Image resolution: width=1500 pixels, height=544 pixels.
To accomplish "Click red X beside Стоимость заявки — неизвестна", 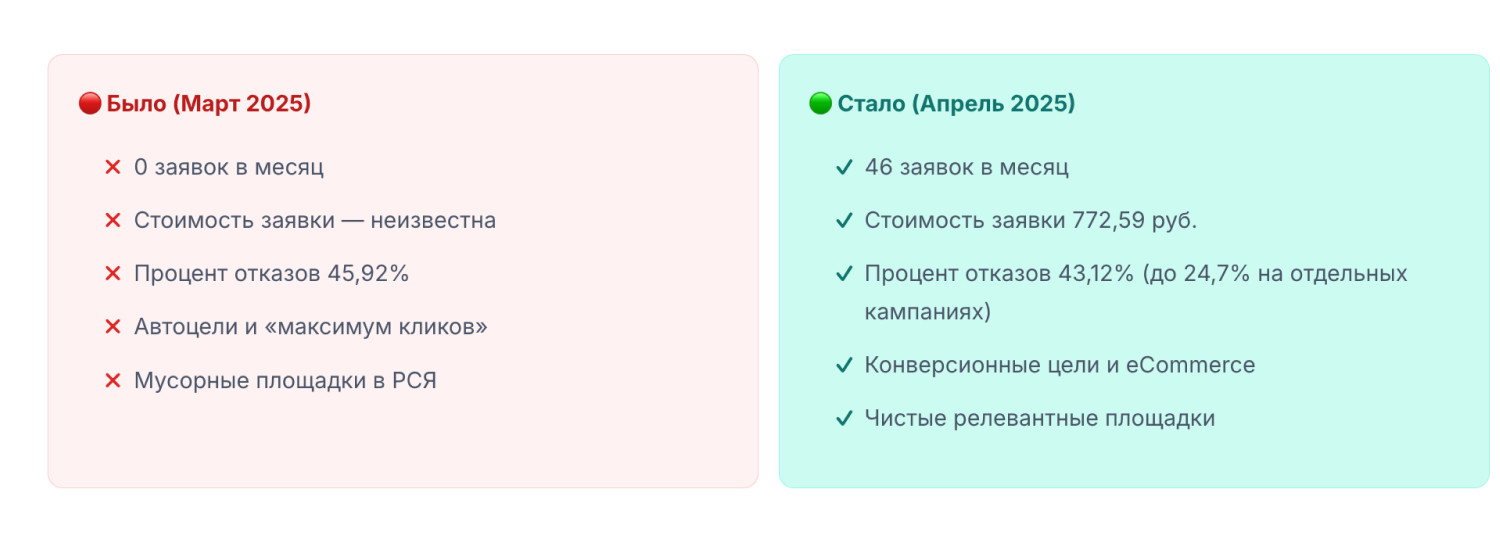I will click(x=113, y=220).
